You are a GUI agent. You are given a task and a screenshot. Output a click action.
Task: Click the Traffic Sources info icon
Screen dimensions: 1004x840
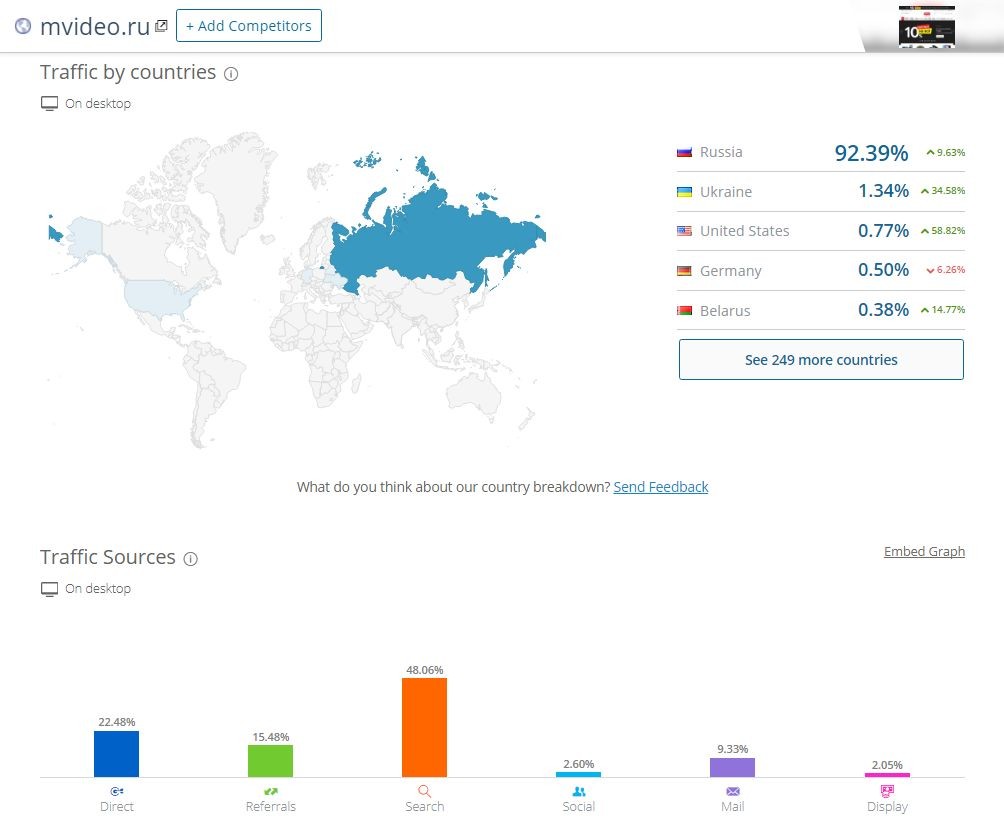click(191, 559)
